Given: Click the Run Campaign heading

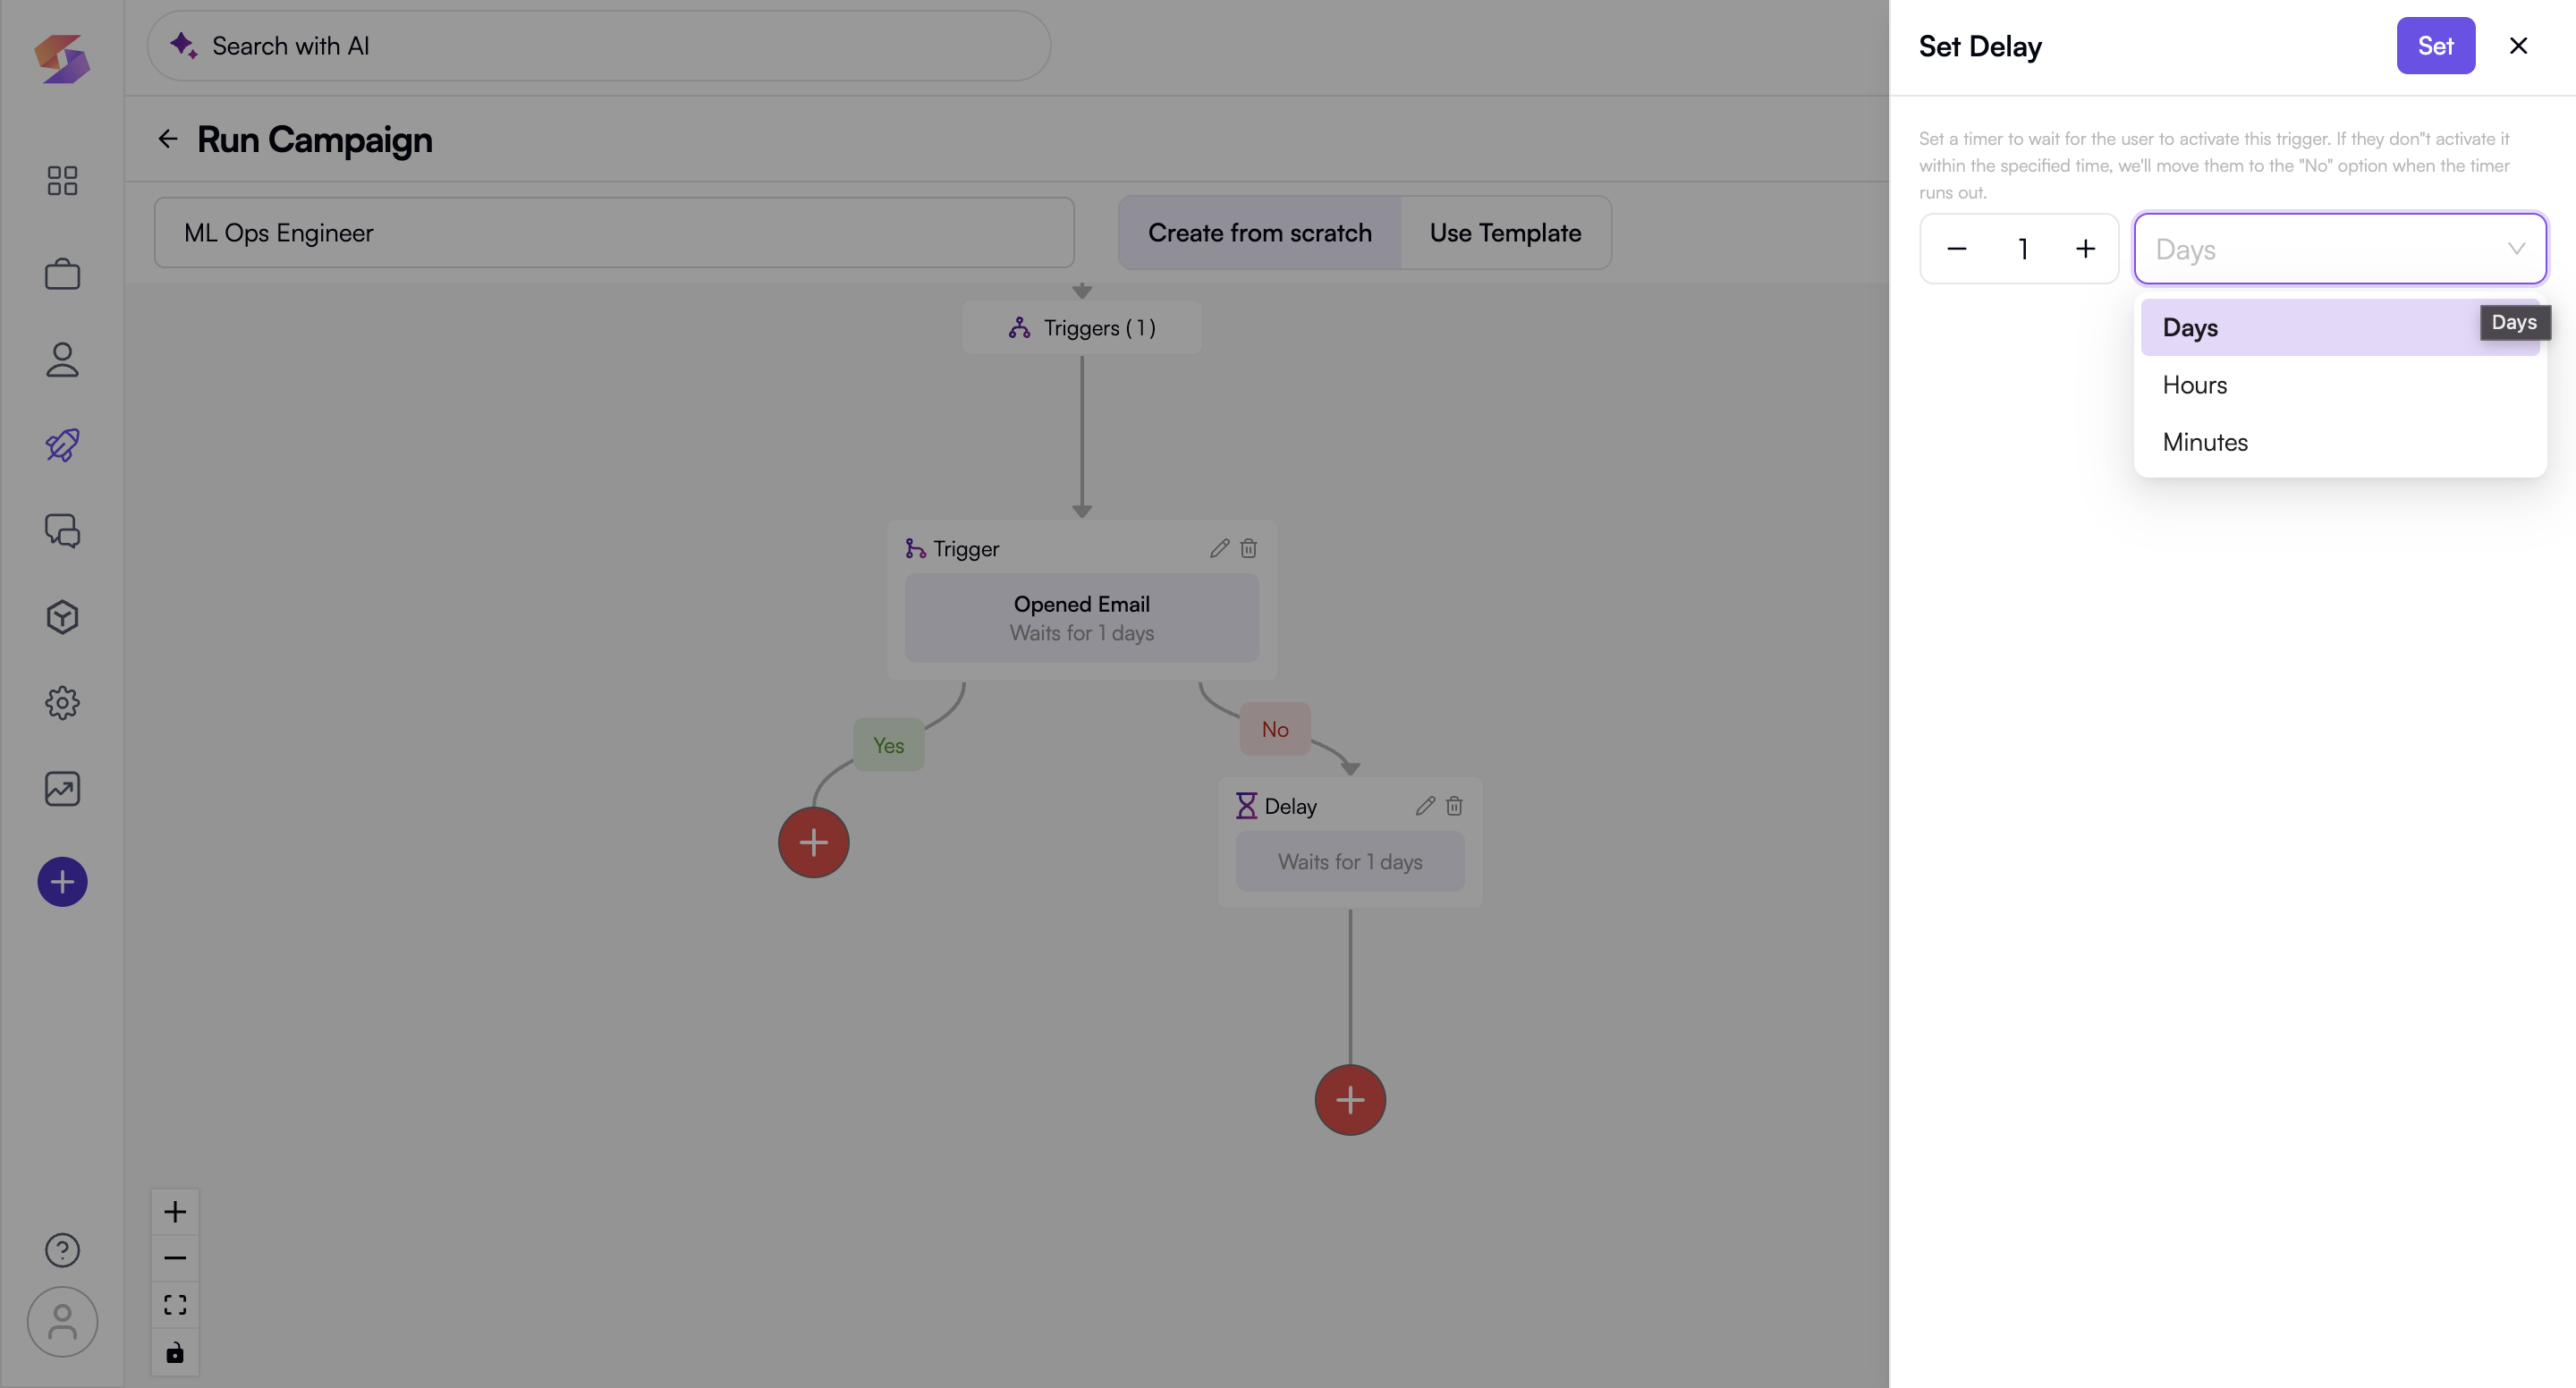Looking at the screenshot, I should (x=314, y=140).
